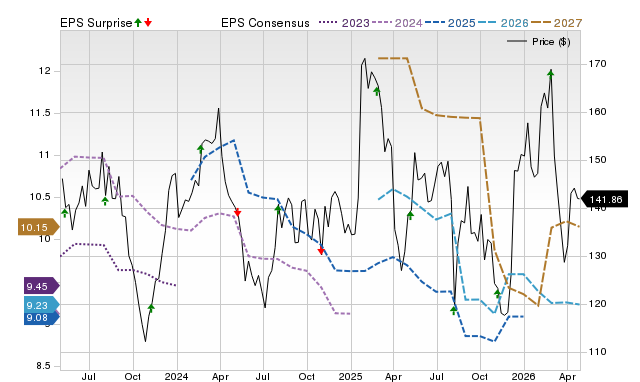Click the 130 tick on the price axis
Image resolution: width=640 pixels, height=382 pixels.
click(x=598, y=256)
